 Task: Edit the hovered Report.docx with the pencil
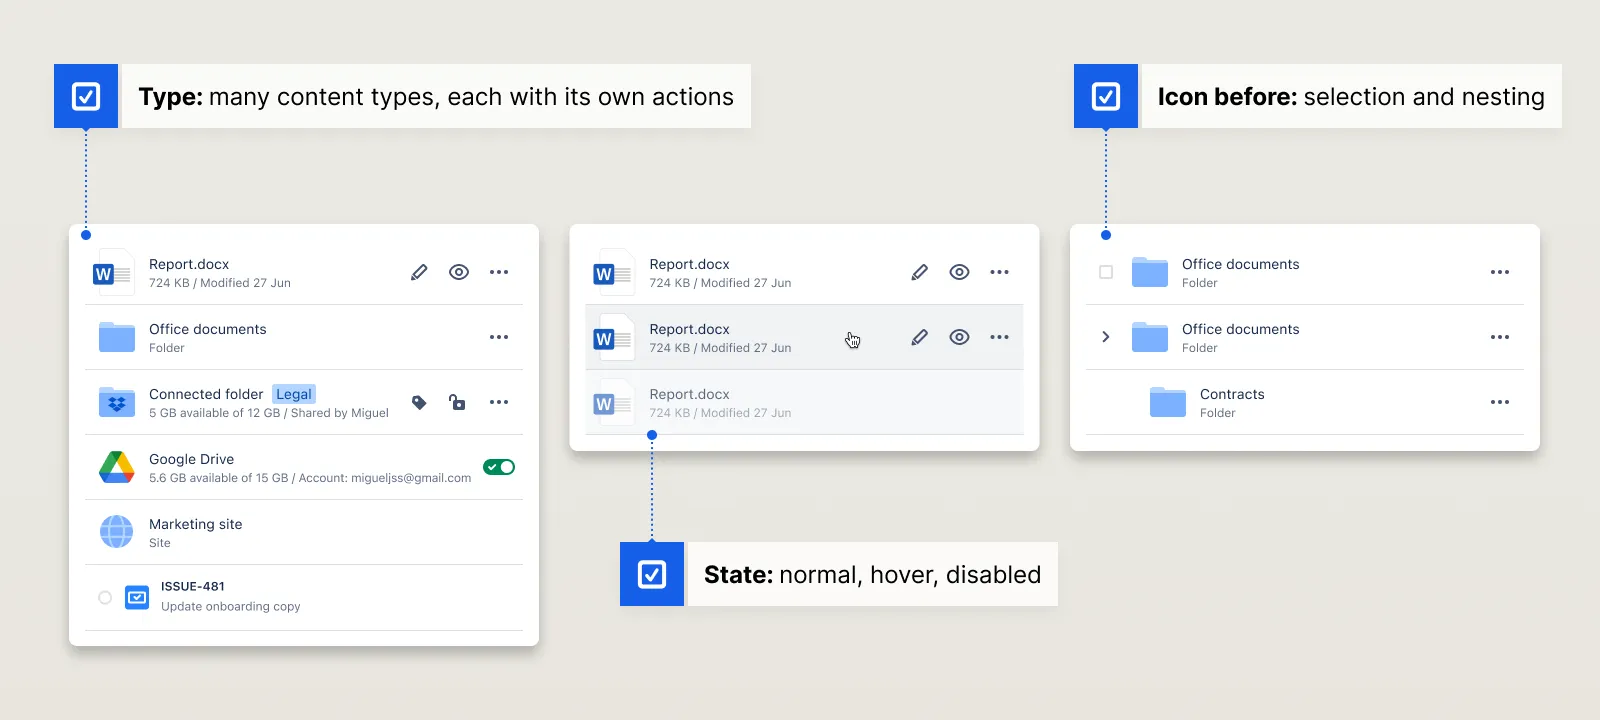pyautogui.click(x=920, y=337)
